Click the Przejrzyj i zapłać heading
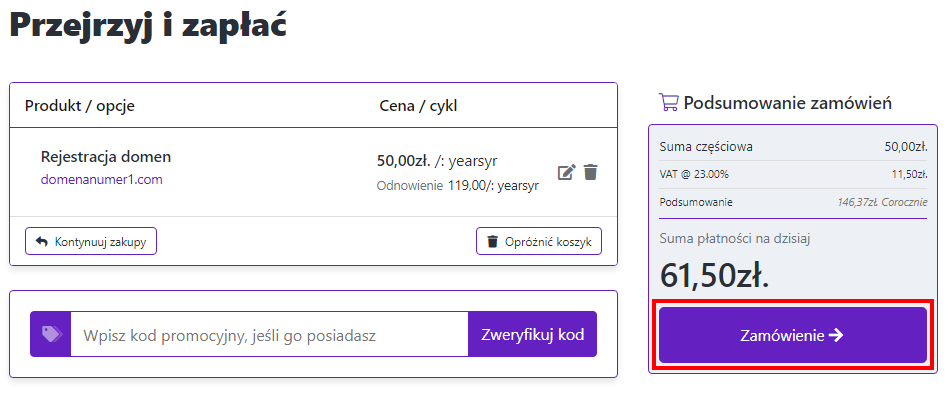Screen dimensions: 952x400 (x=148, y=25)
